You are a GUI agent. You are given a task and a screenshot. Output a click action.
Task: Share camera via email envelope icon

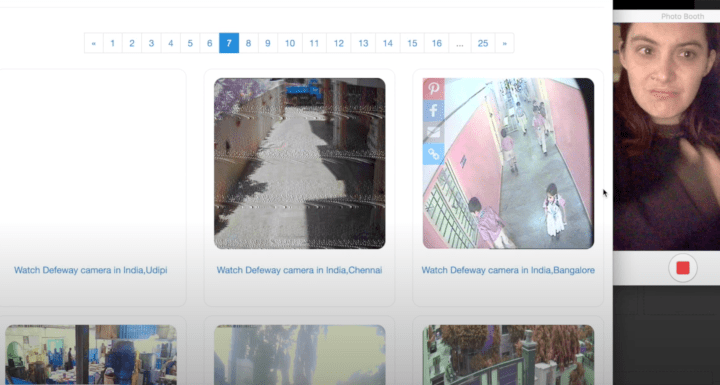click(x=433, y=133)
